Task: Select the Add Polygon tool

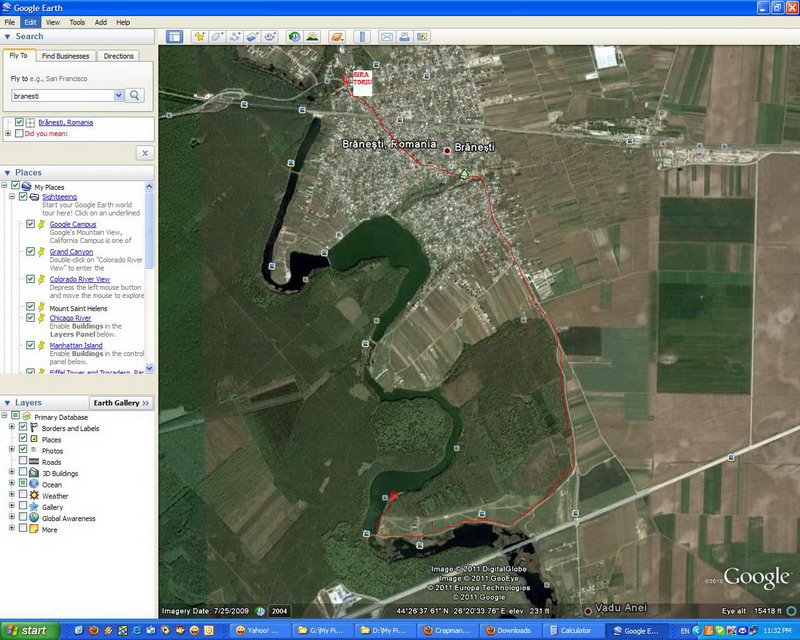Action: click(x=217, y=37)
